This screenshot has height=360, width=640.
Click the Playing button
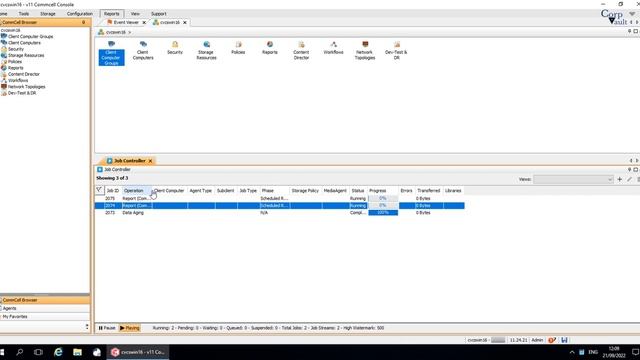(x=130, y=328)
